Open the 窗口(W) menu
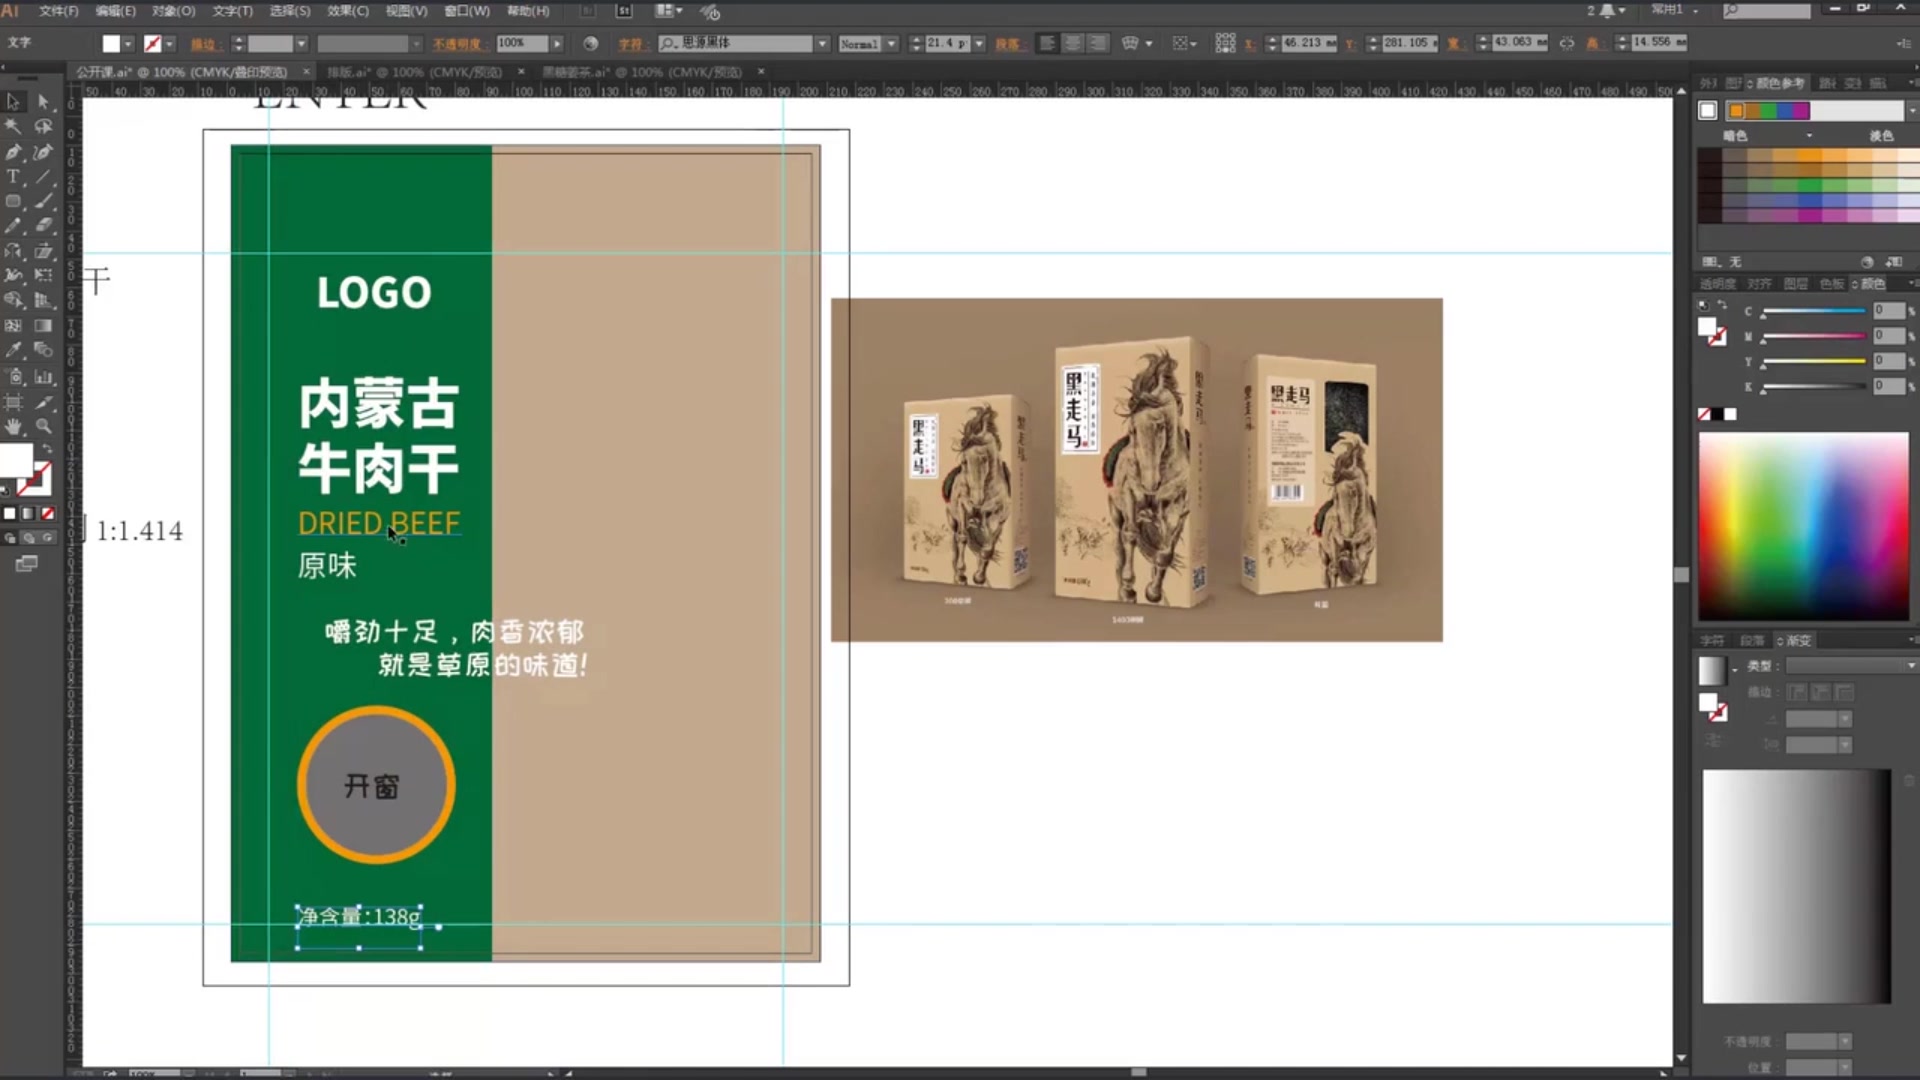The width and height of the screenshot is (1920, 1080). point(467,11)
